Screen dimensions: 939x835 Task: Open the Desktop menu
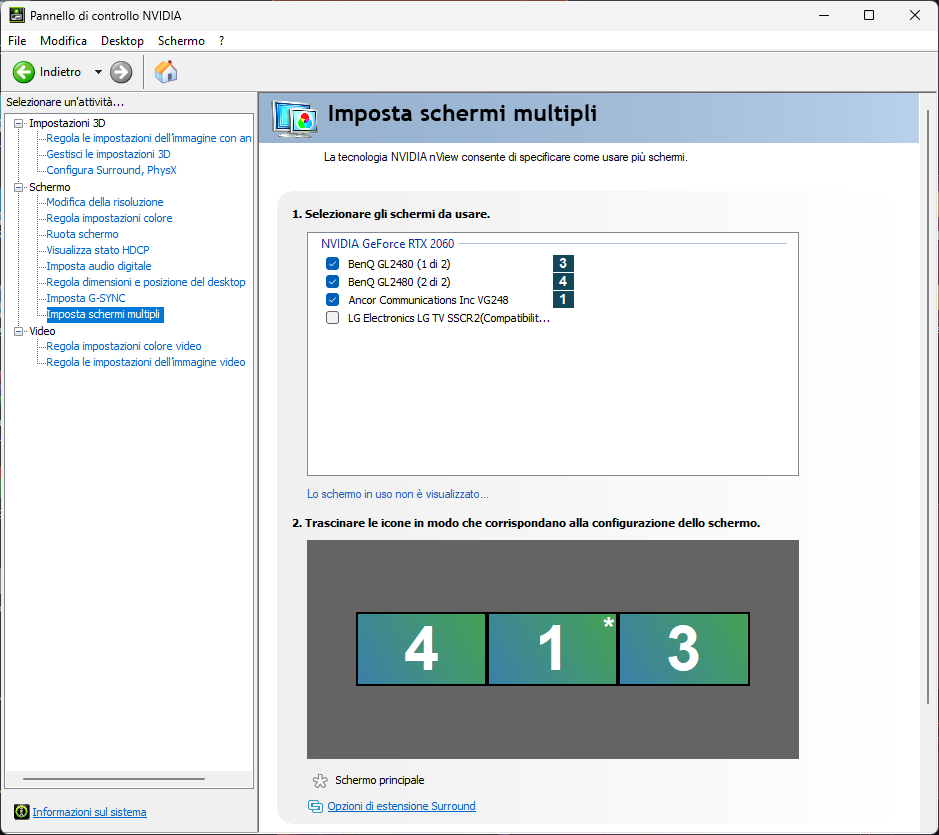pos(122,41)
